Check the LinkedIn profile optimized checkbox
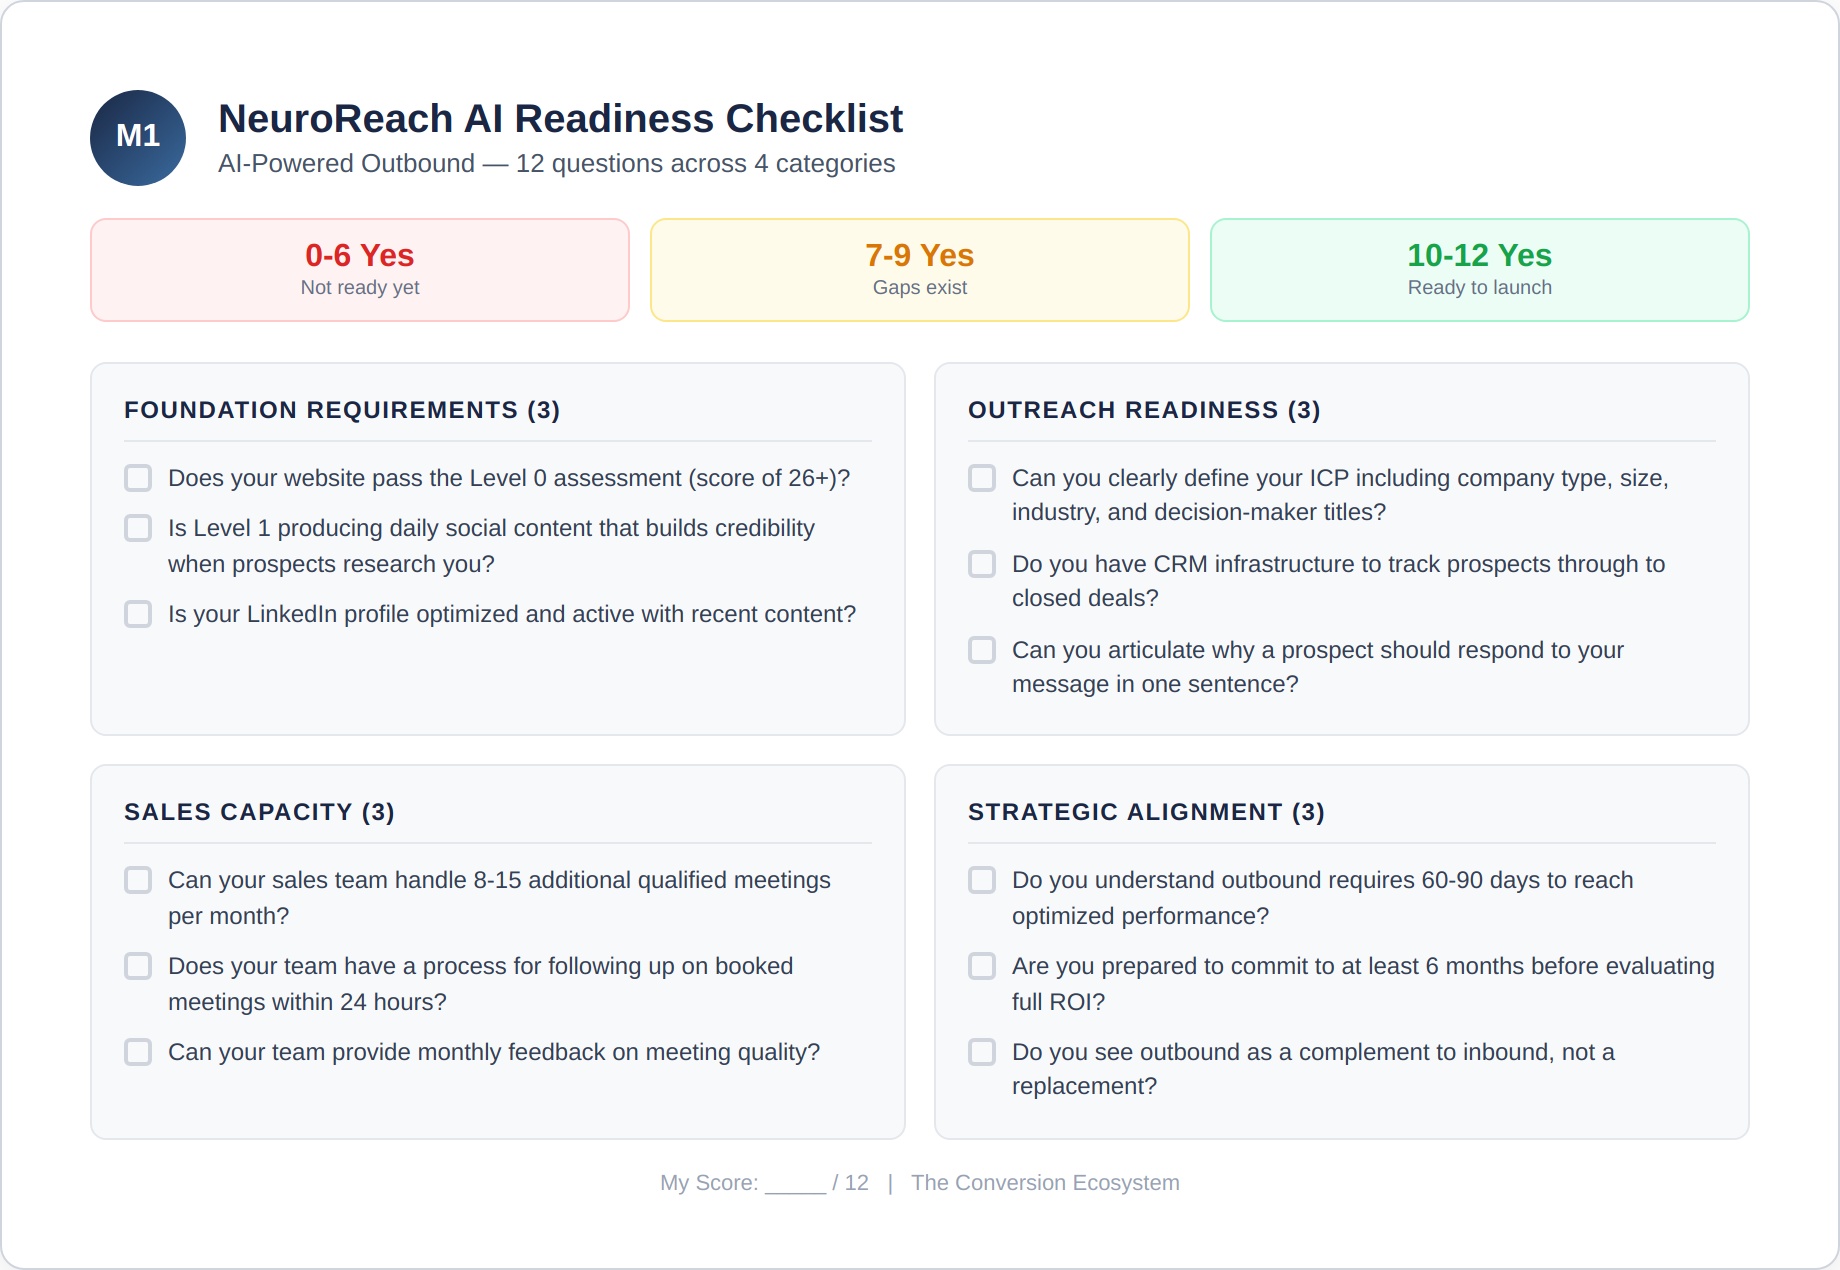This screenshot has width=1840, height=1270. pyautogui.click(x=138, y=614)
